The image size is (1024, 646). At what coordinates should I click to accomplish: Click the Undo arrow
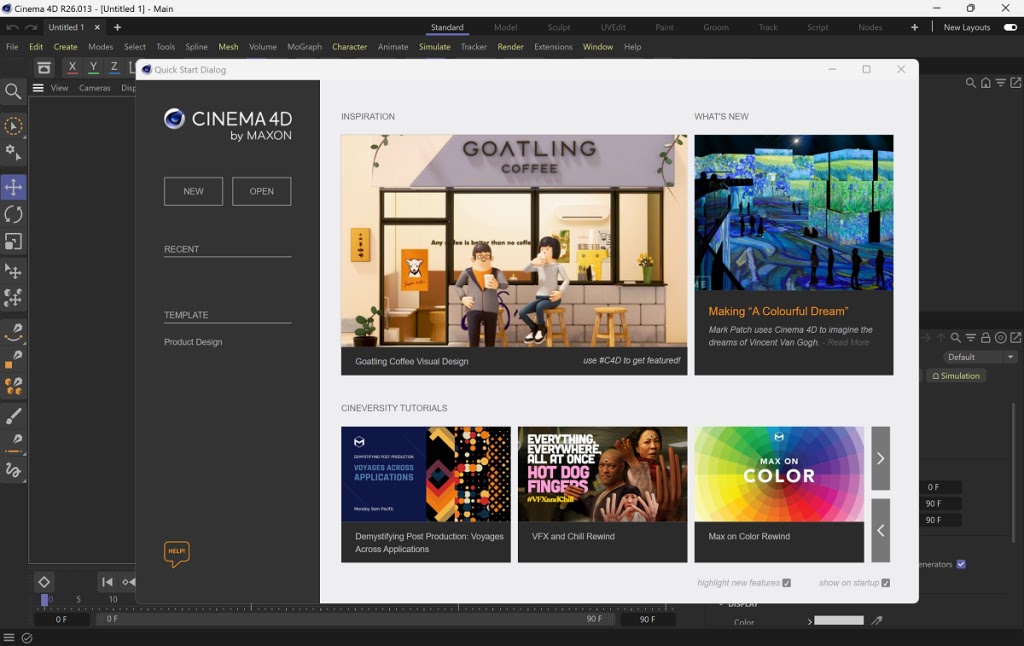coord(12,27)
